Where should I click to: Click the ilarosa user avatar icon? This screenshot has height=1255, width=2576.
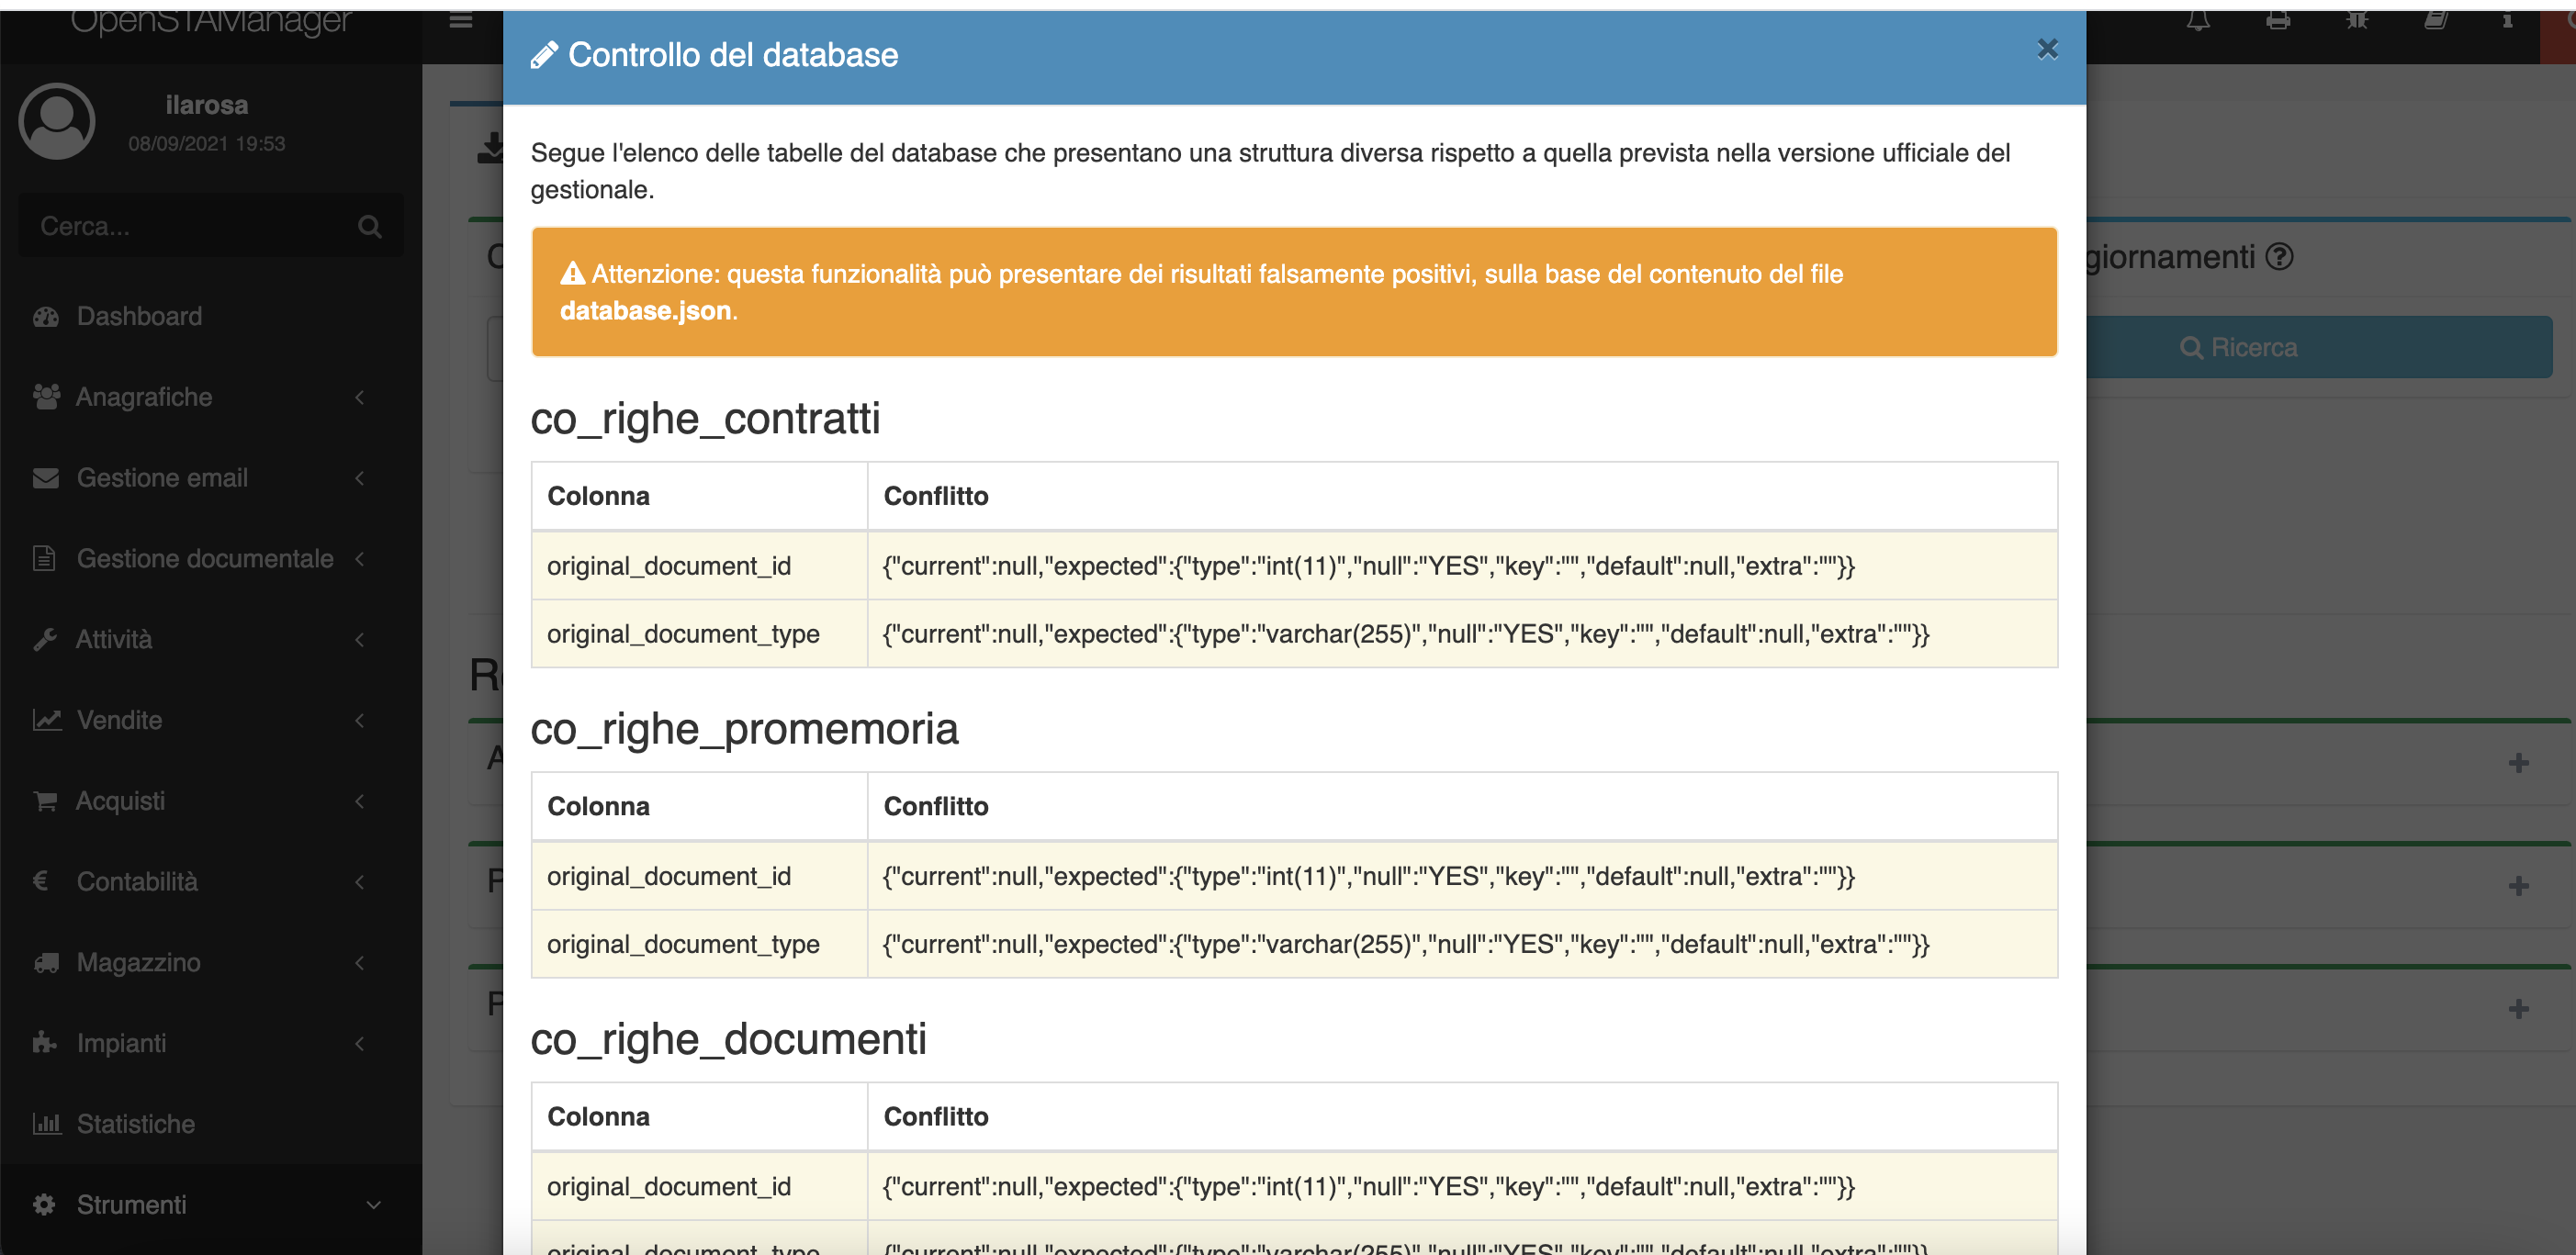tap(57, 121)
